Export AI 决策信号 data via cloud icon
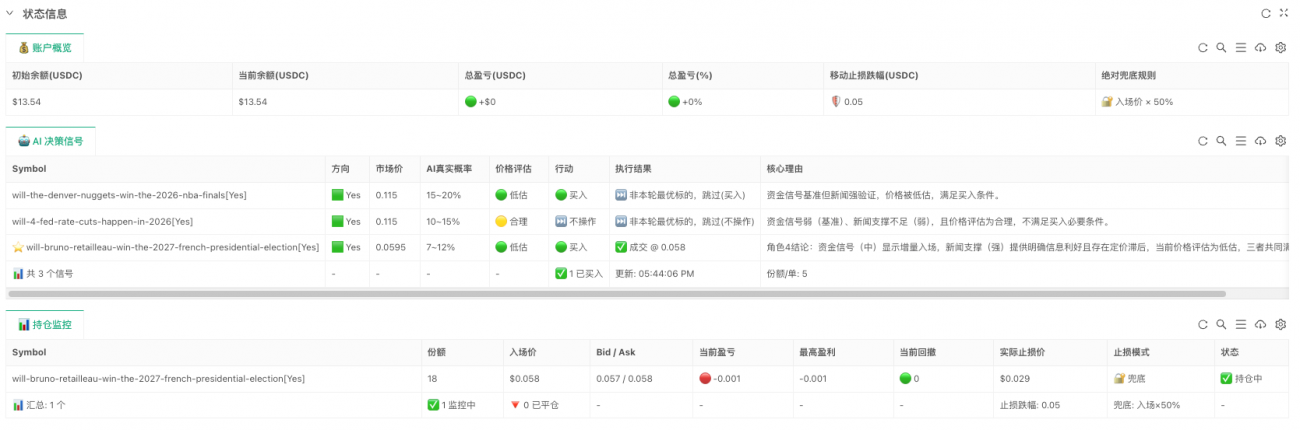 (1260, 141)
